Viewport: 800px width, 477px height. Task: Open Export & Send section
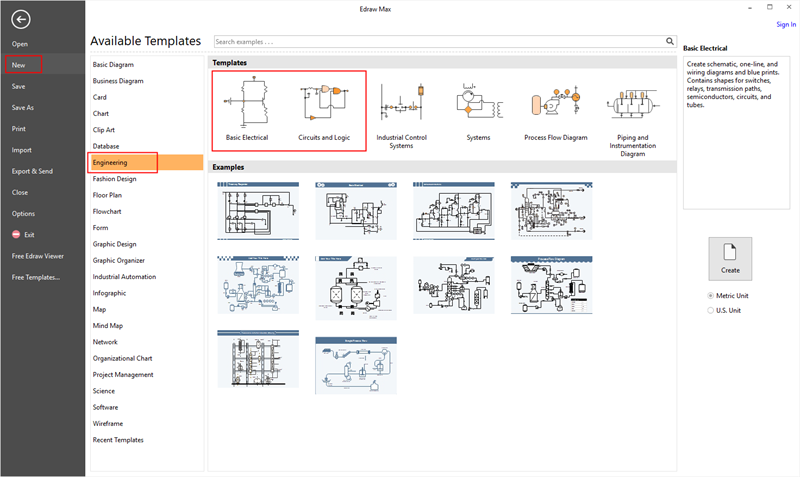[x=32, y=171]
